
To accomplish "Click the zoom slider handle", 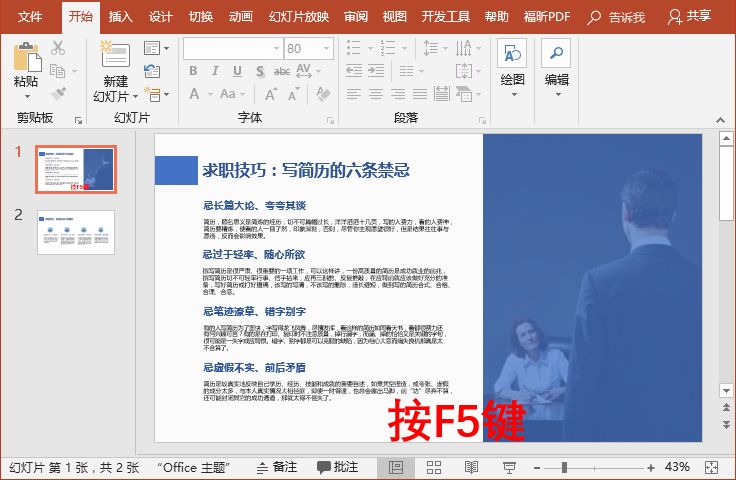I will 564,467.
